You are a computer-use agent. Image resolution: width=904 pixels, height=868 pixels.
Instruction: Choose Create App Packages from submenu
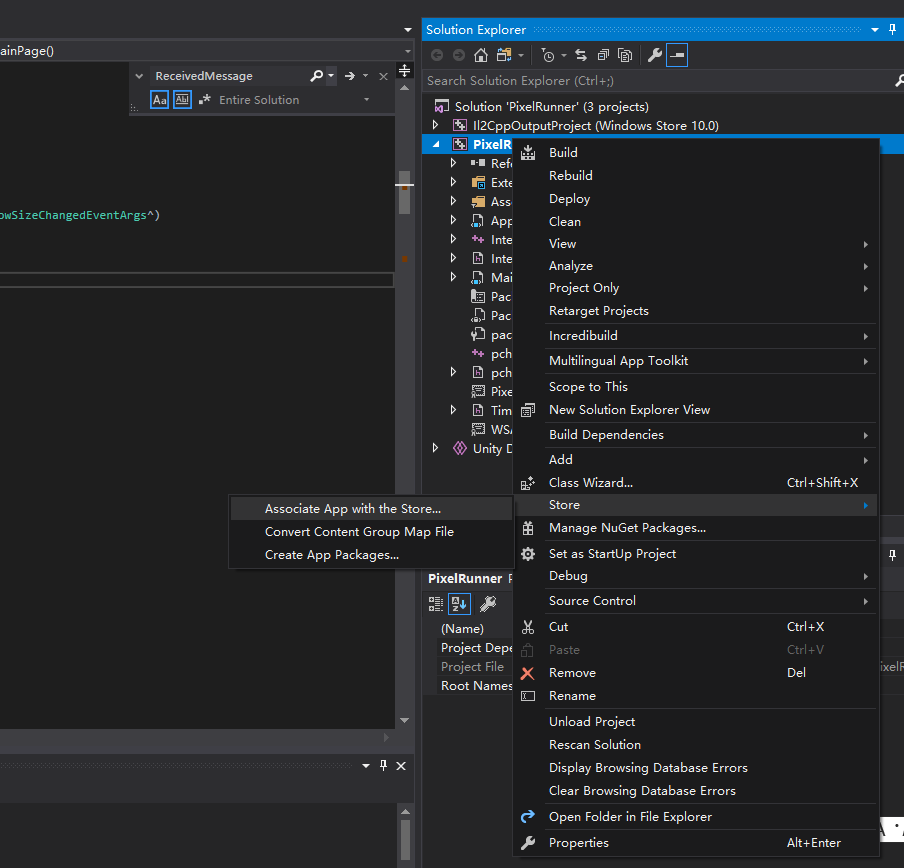pyautogui.click(x=331, y=555)
